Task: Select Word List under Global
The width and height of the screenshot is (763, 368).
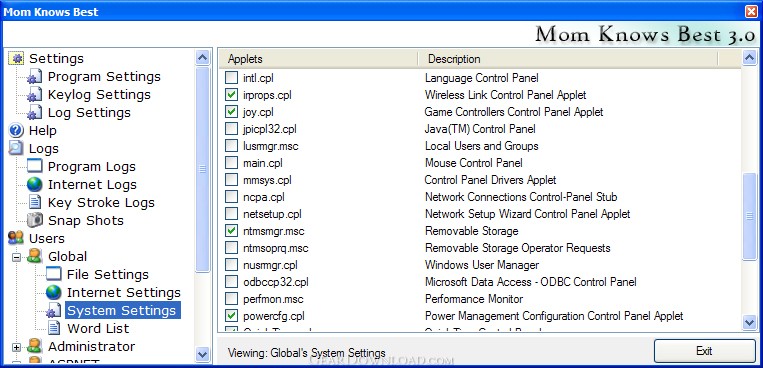Action: (x=98, y=329)
